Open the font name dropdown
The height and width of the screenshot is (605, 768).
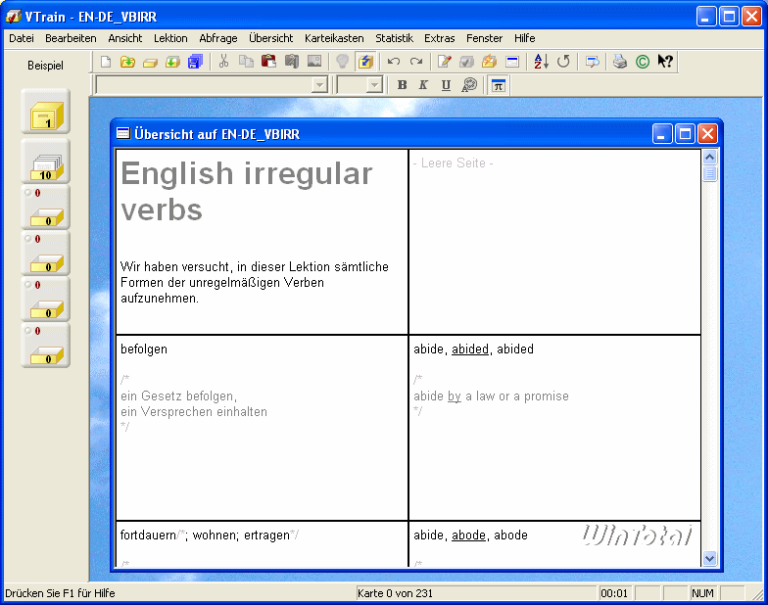coord(319,85)
